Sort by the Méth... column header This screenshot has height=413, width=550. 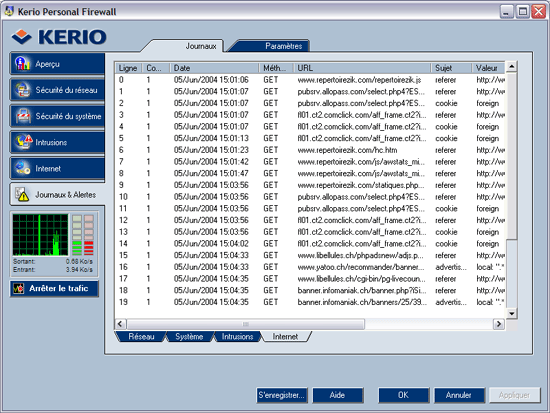click(x=276, y=68)
